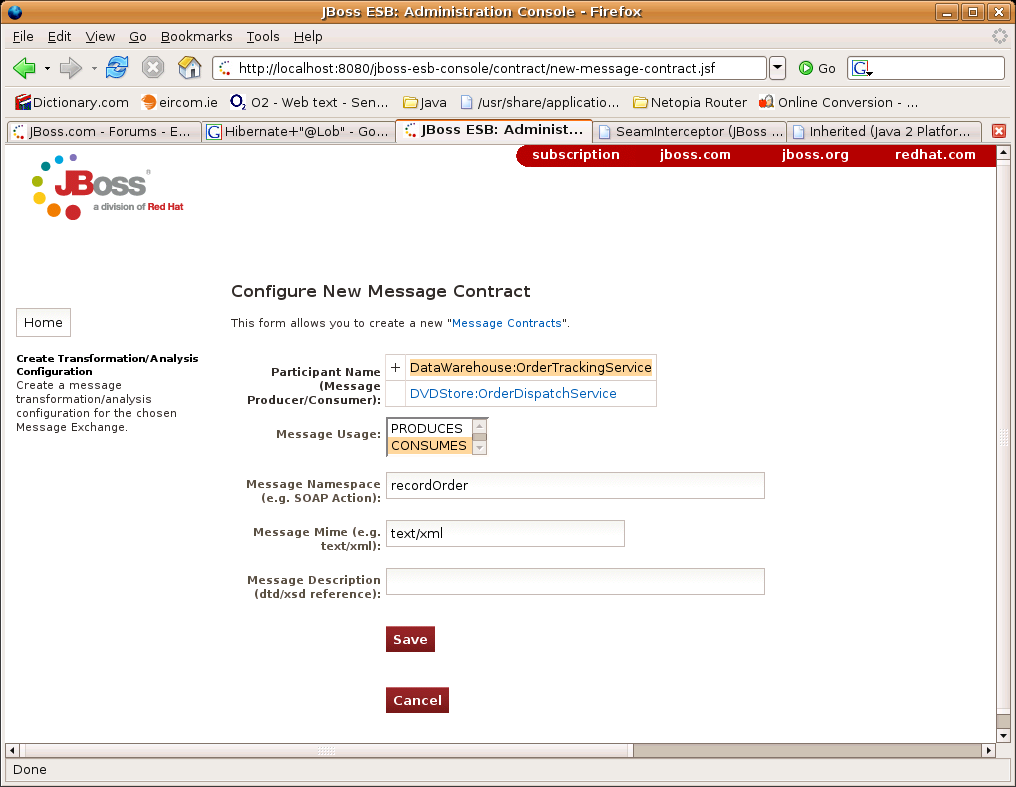Open the eircom.ie bookmark
This screenshot has height=787, width=1016.
click(x=179, y=102)
